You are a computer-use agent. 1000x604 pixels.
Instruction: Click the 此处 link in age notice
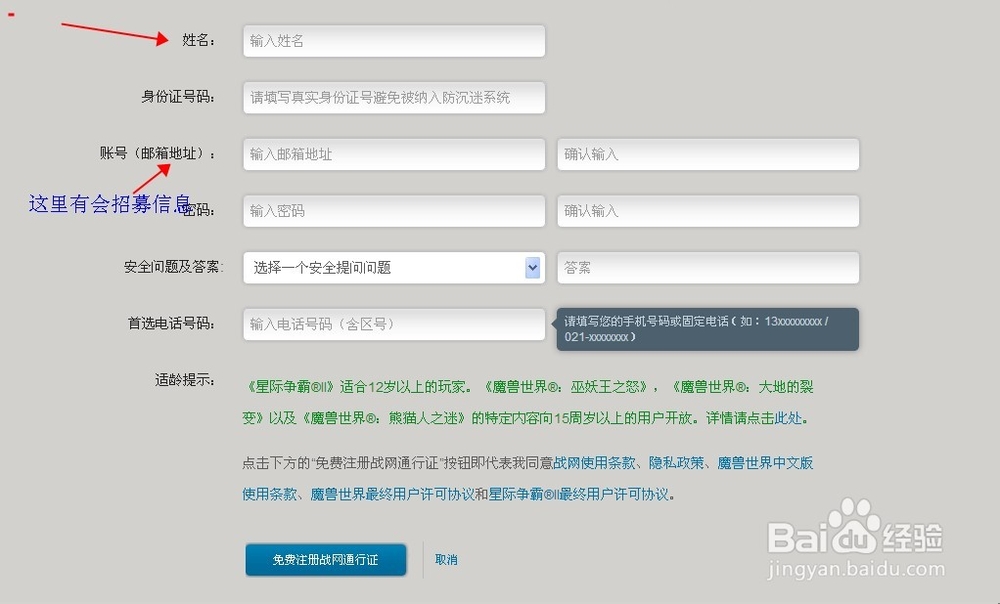788,418
